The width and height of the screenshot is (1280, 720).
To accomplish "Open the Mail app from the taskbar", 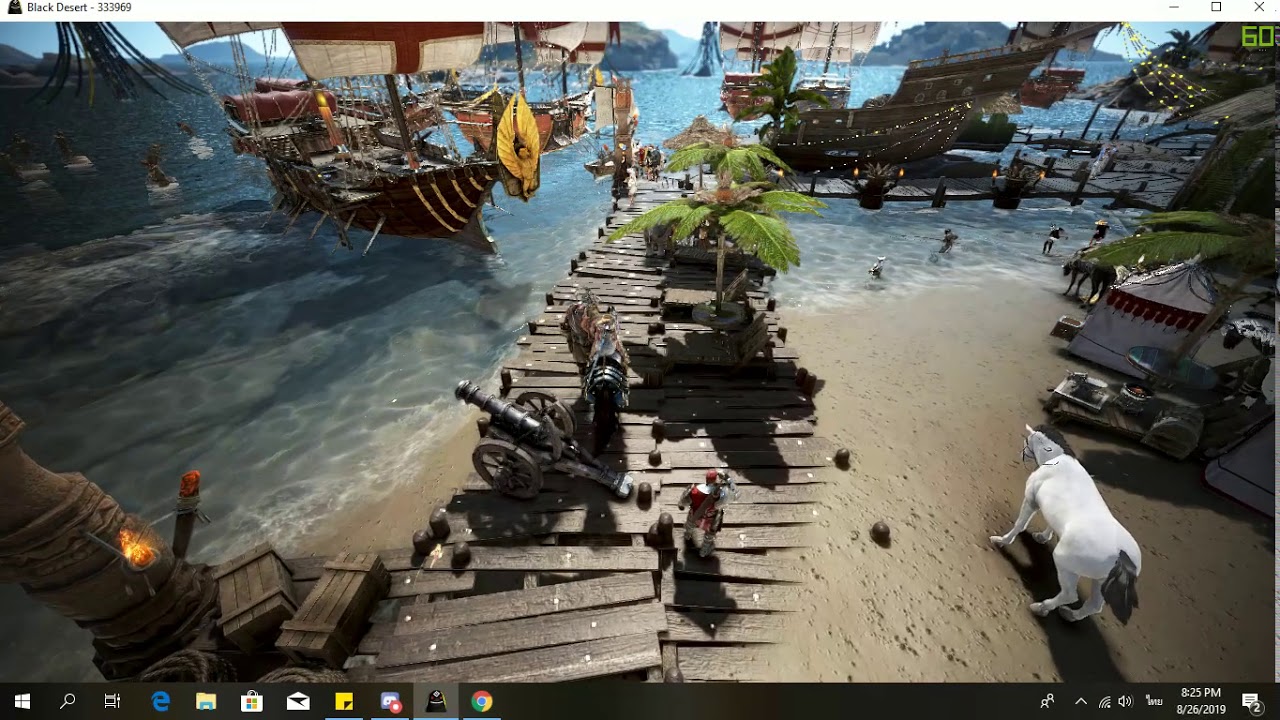I will click(298, 701).
